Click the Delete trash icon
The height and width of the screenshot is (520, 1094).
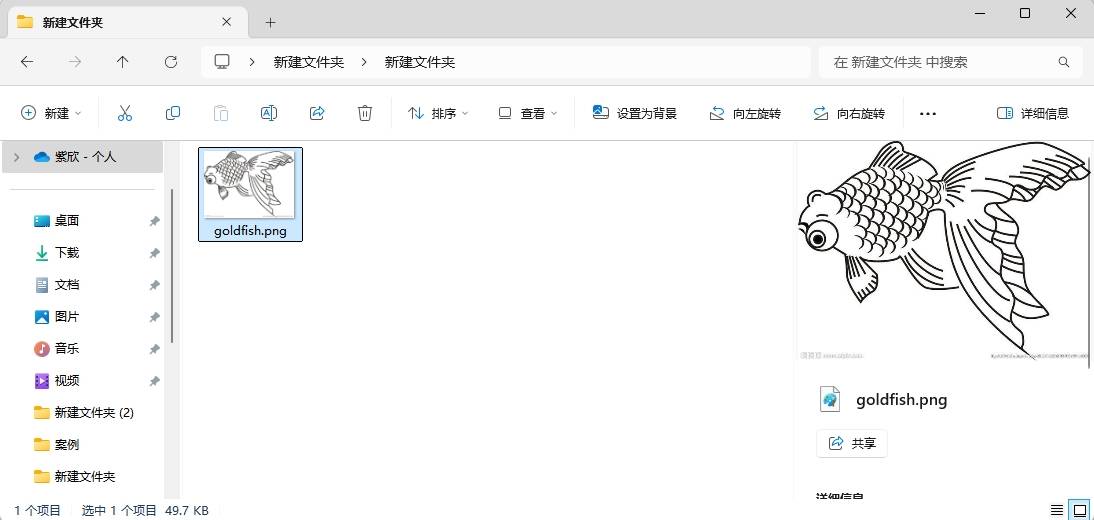365,113
